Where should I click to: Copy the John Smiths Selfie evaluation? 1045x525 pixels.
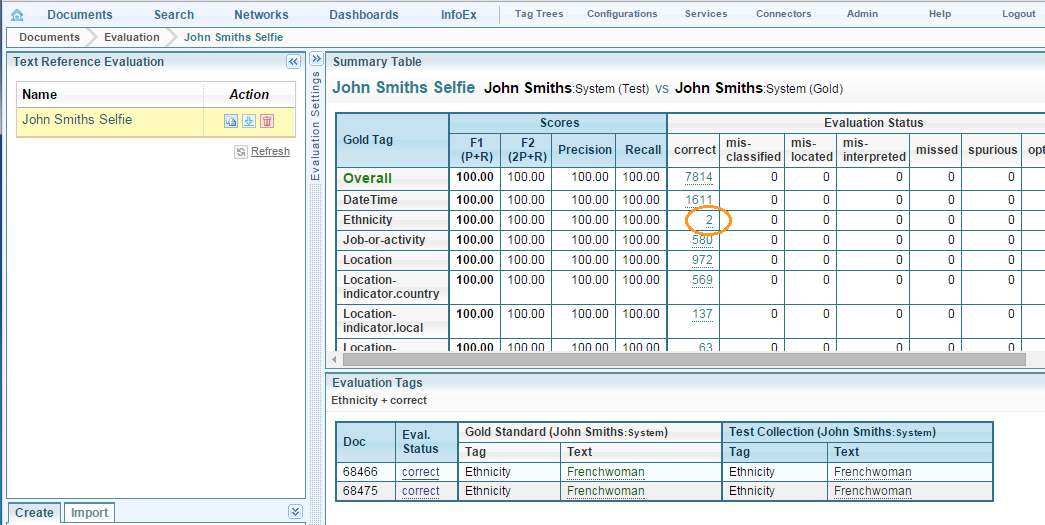231,121
